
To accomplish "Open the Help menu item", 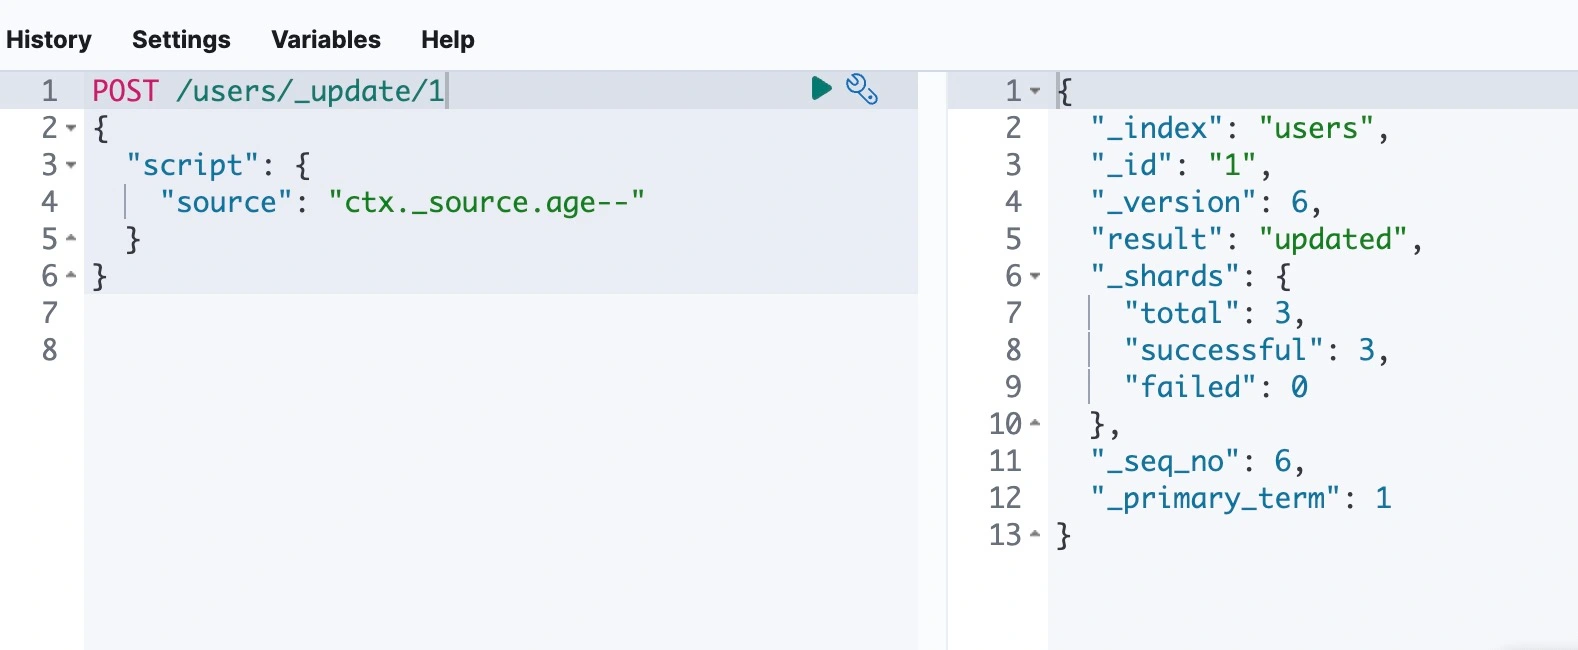I will (x=447, y=40).
